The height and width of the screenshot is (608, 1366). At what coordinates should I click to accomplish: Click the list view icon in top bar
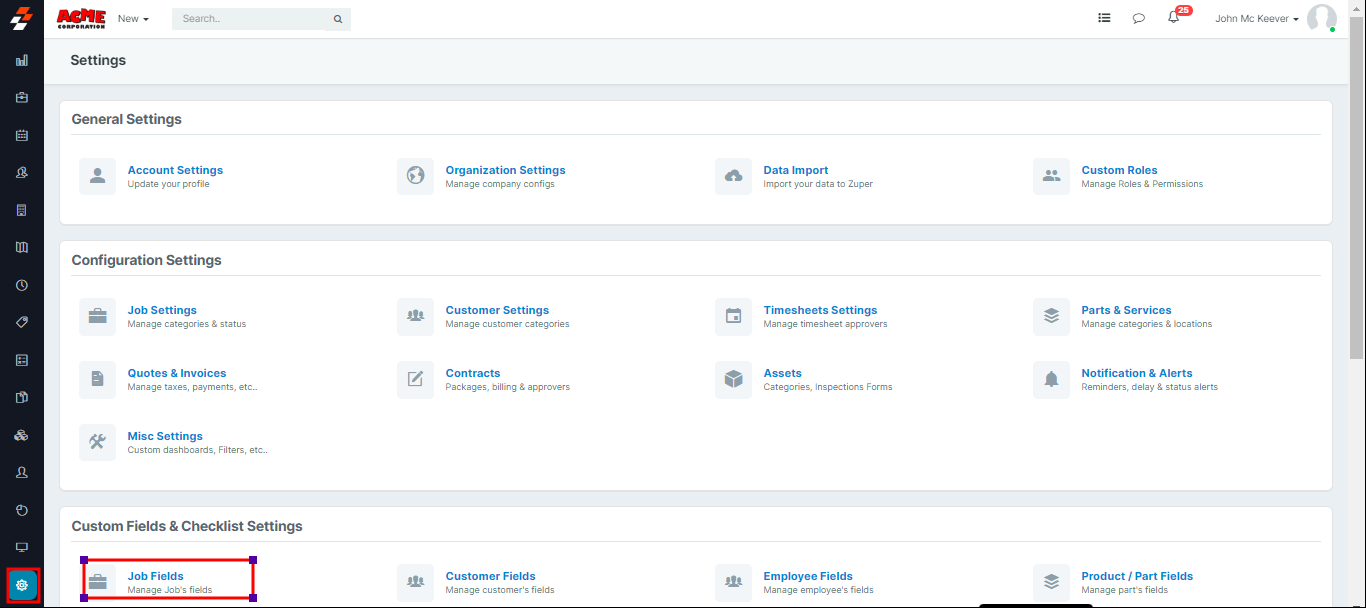(x=1104, y=18)
